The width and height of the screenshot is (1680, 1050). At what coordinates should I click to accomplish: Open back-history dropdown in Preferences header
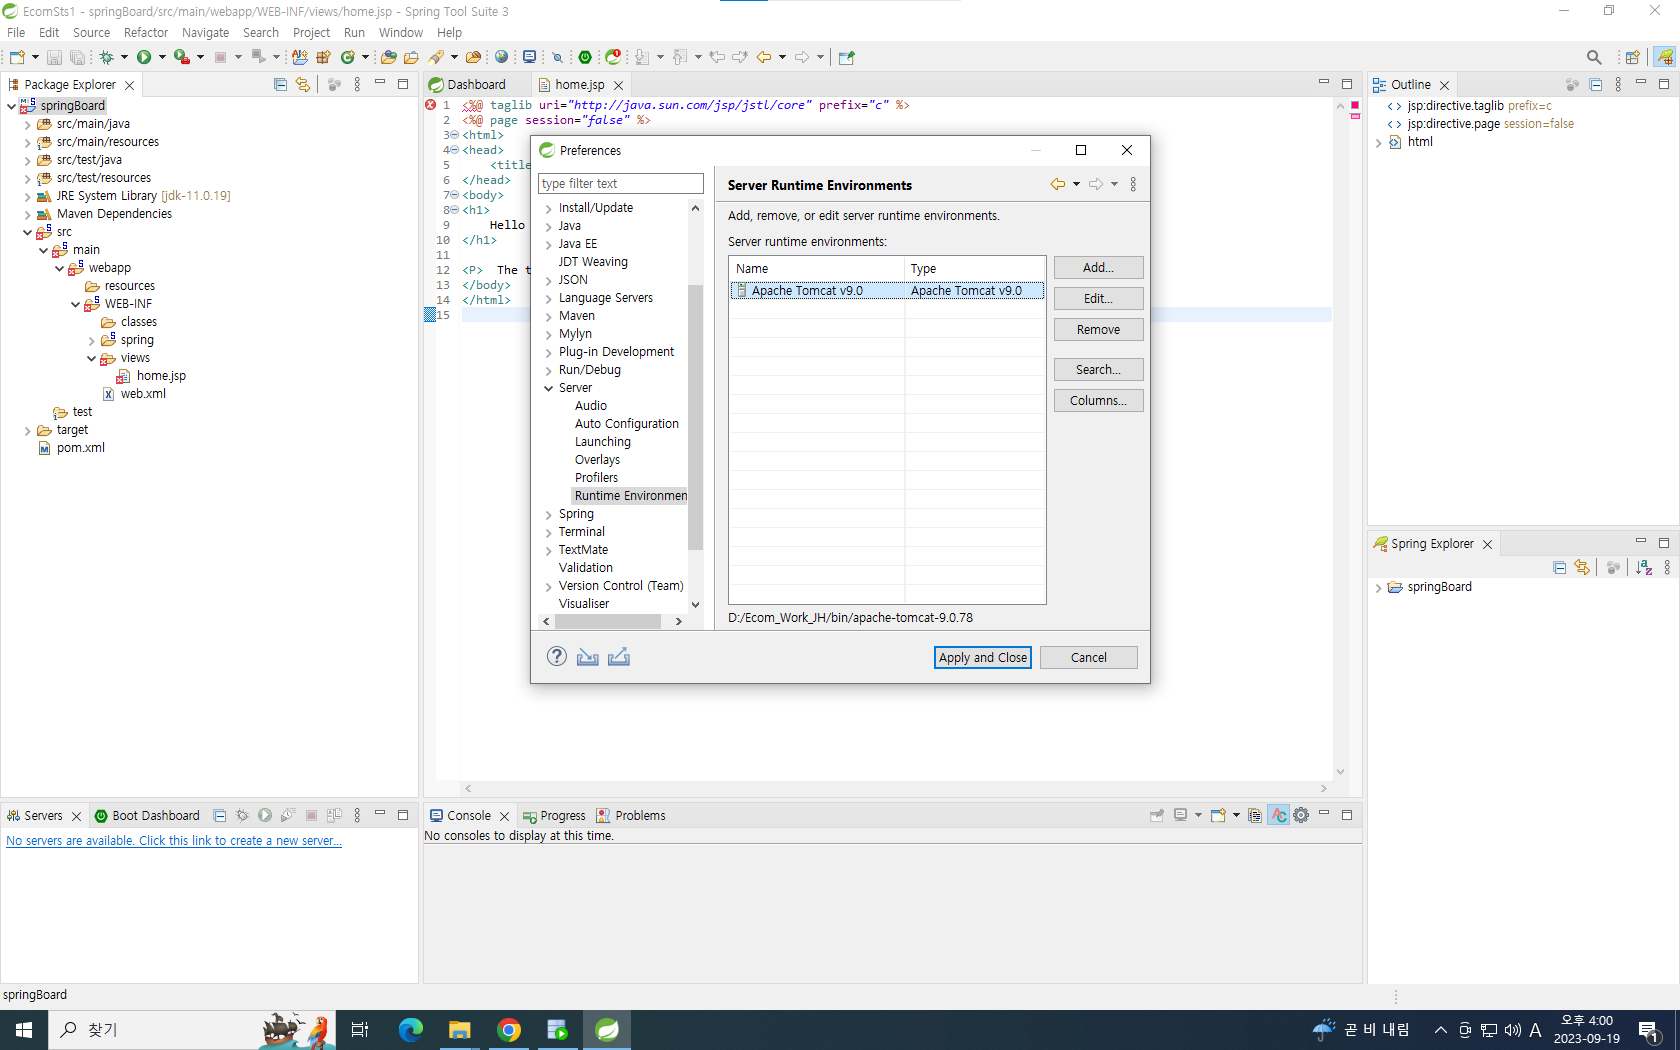coord(1076,184)
